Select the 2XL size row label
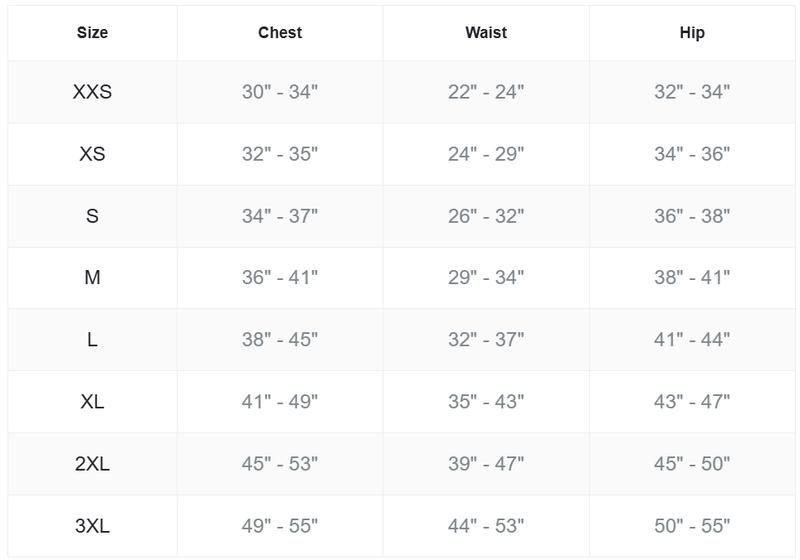800x560 pixels. (x=92, y=464)
